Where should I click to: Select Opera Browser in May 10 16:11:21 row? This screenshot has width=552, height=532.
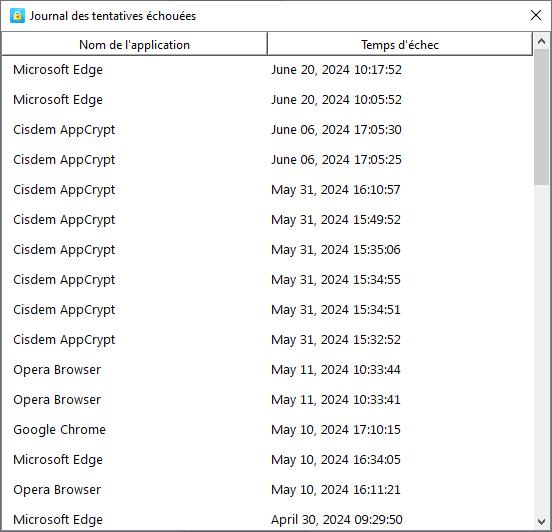pyautogui.click(x=57, y=490)
